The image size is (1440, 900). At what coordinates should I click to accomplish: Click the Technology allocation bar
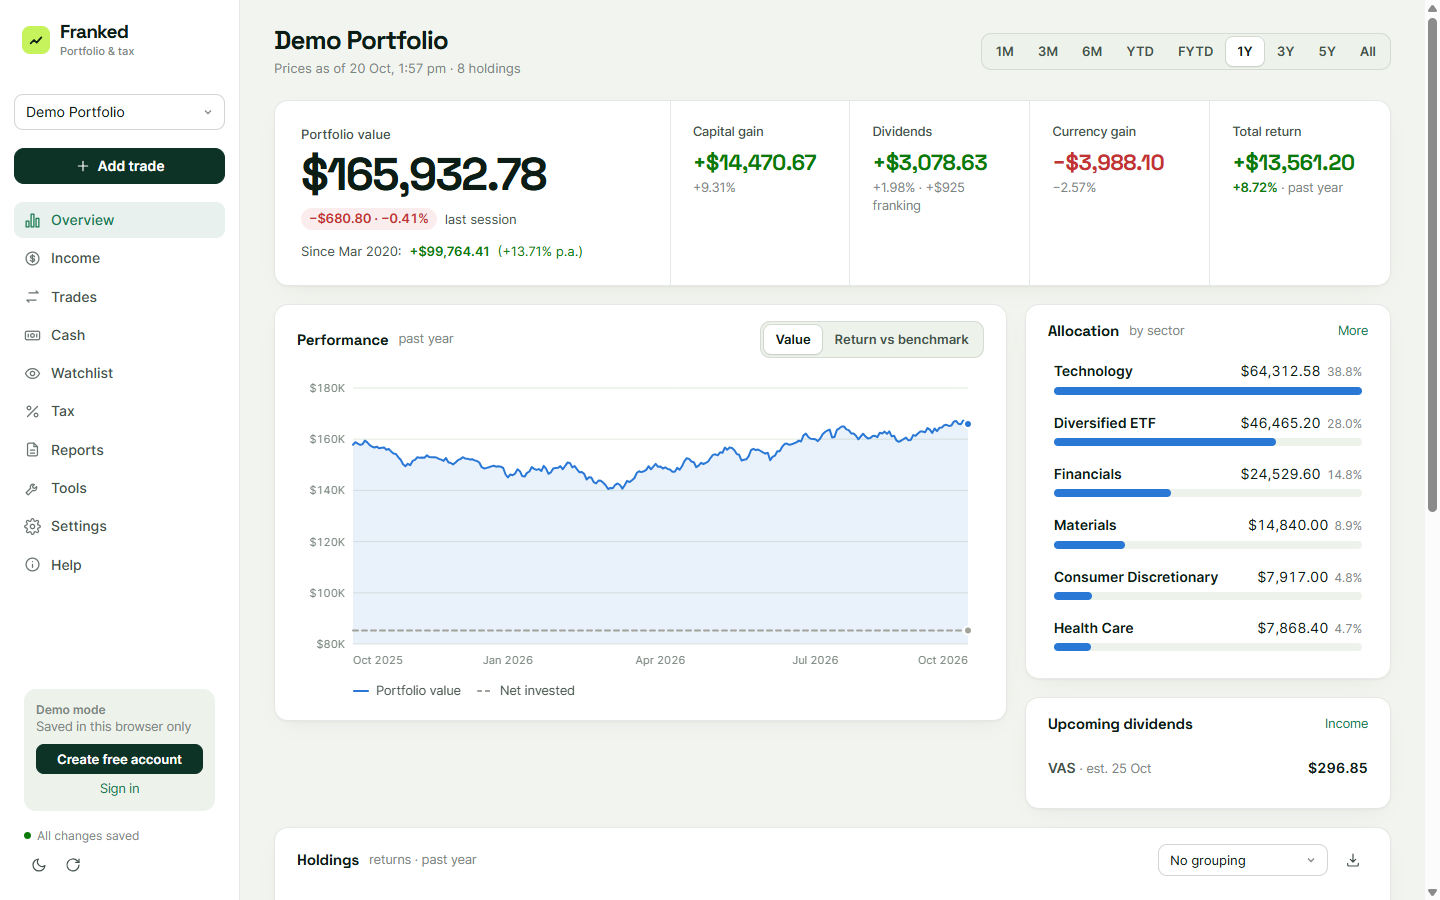click(x=1208, y=391)
